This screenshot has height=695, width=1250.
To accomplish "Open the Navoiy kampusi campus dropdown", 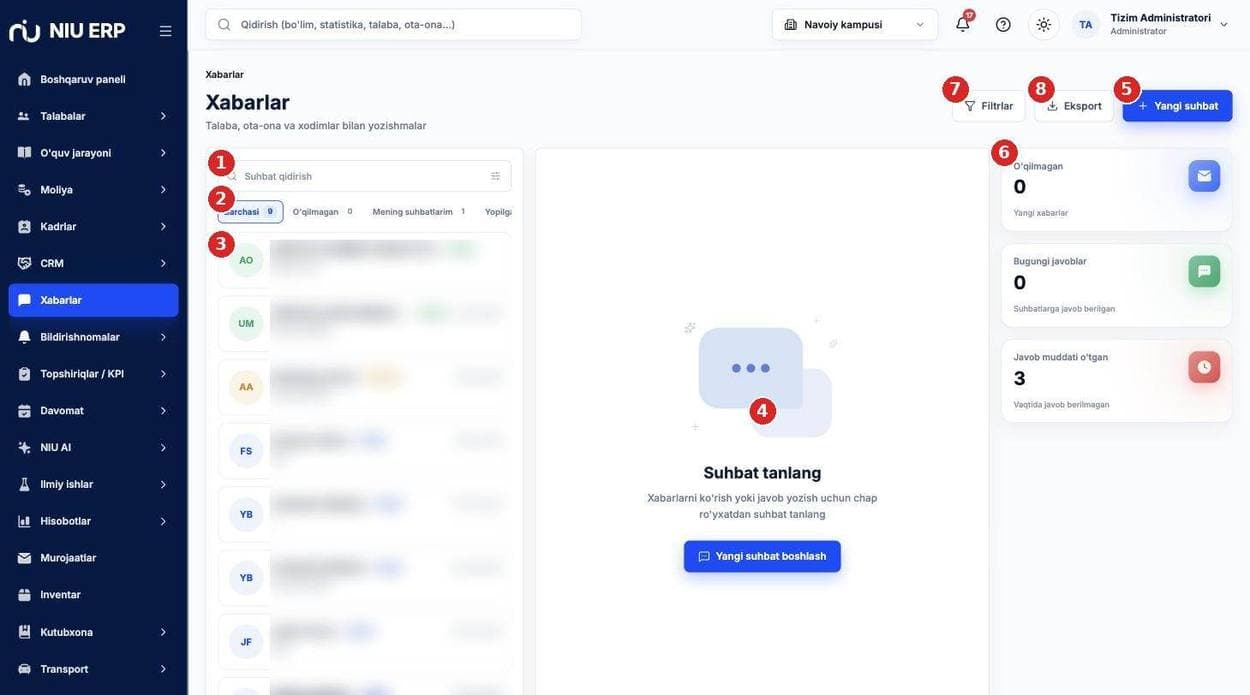I will 855,24.
